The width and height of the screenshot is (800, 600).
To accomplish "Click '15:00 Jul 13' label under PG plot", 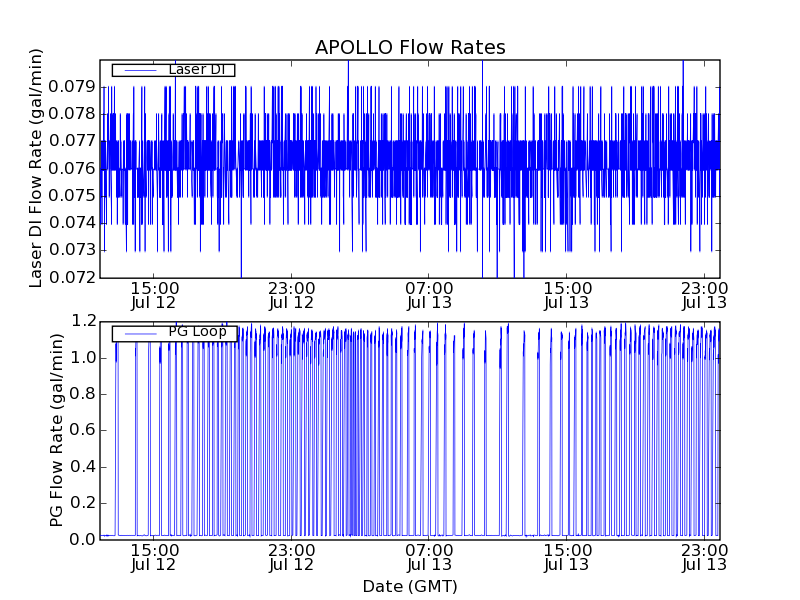I will point(567,558).
